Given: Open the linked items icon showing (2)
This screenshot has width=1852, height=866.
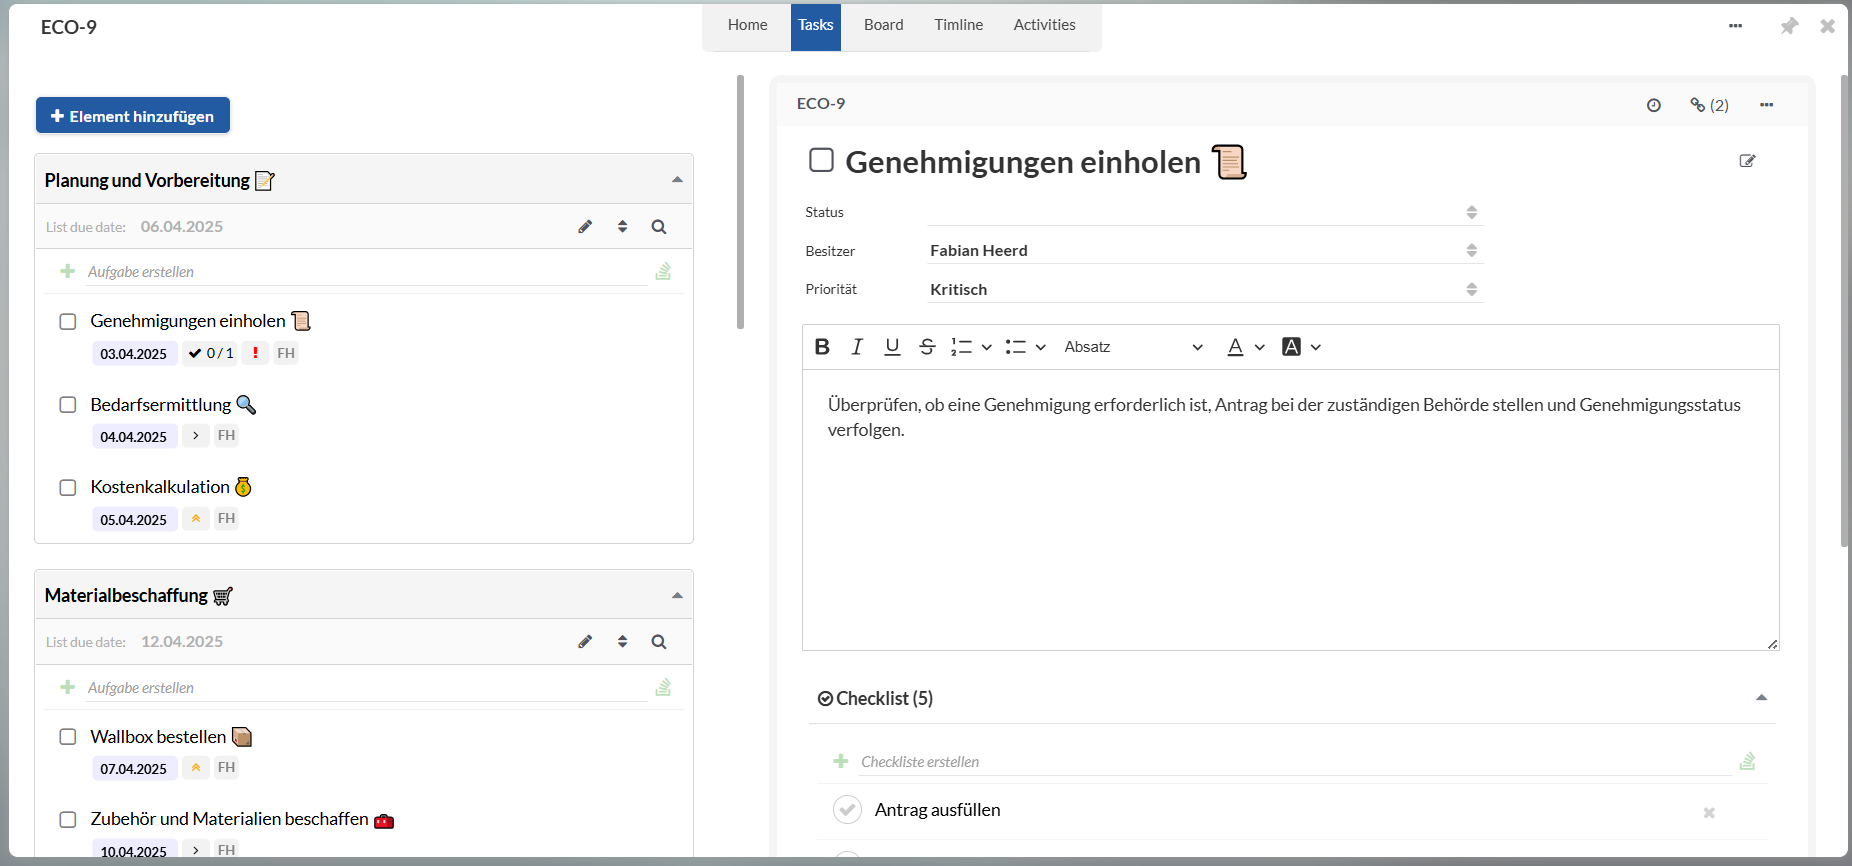Looking at the screenshot, I should (1709, 105).
